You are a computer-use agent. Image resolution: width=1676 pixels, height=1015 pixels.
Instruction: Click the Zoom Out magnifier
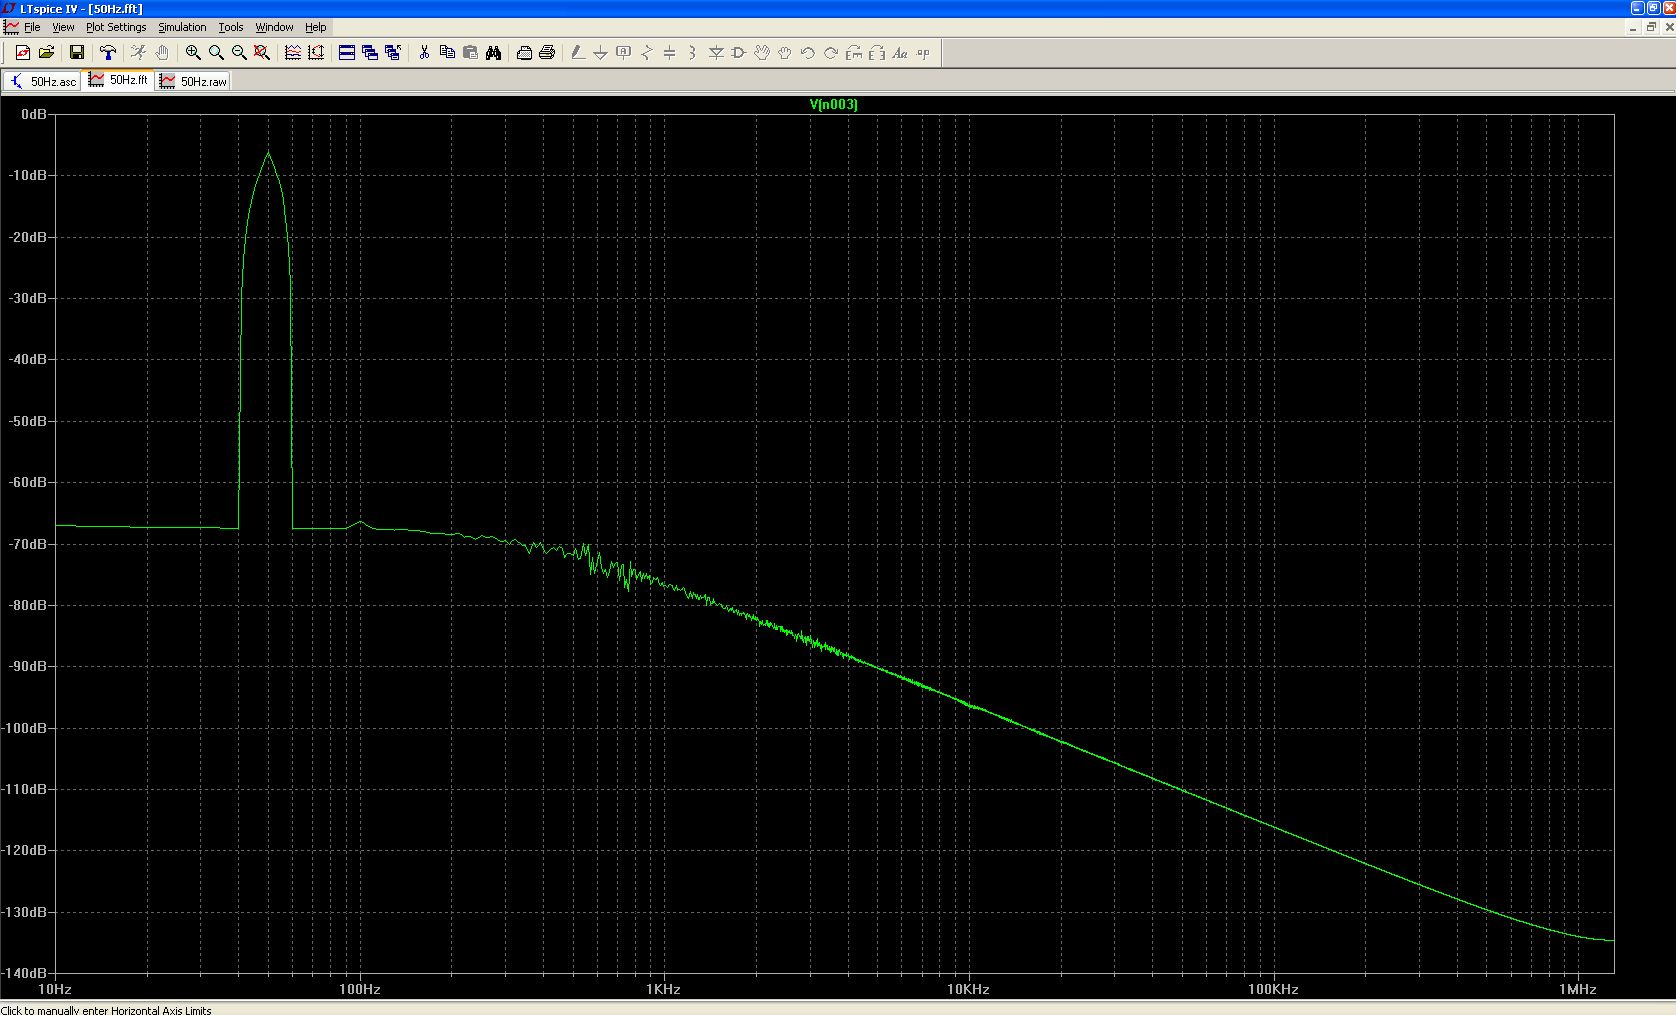(239, 53)
